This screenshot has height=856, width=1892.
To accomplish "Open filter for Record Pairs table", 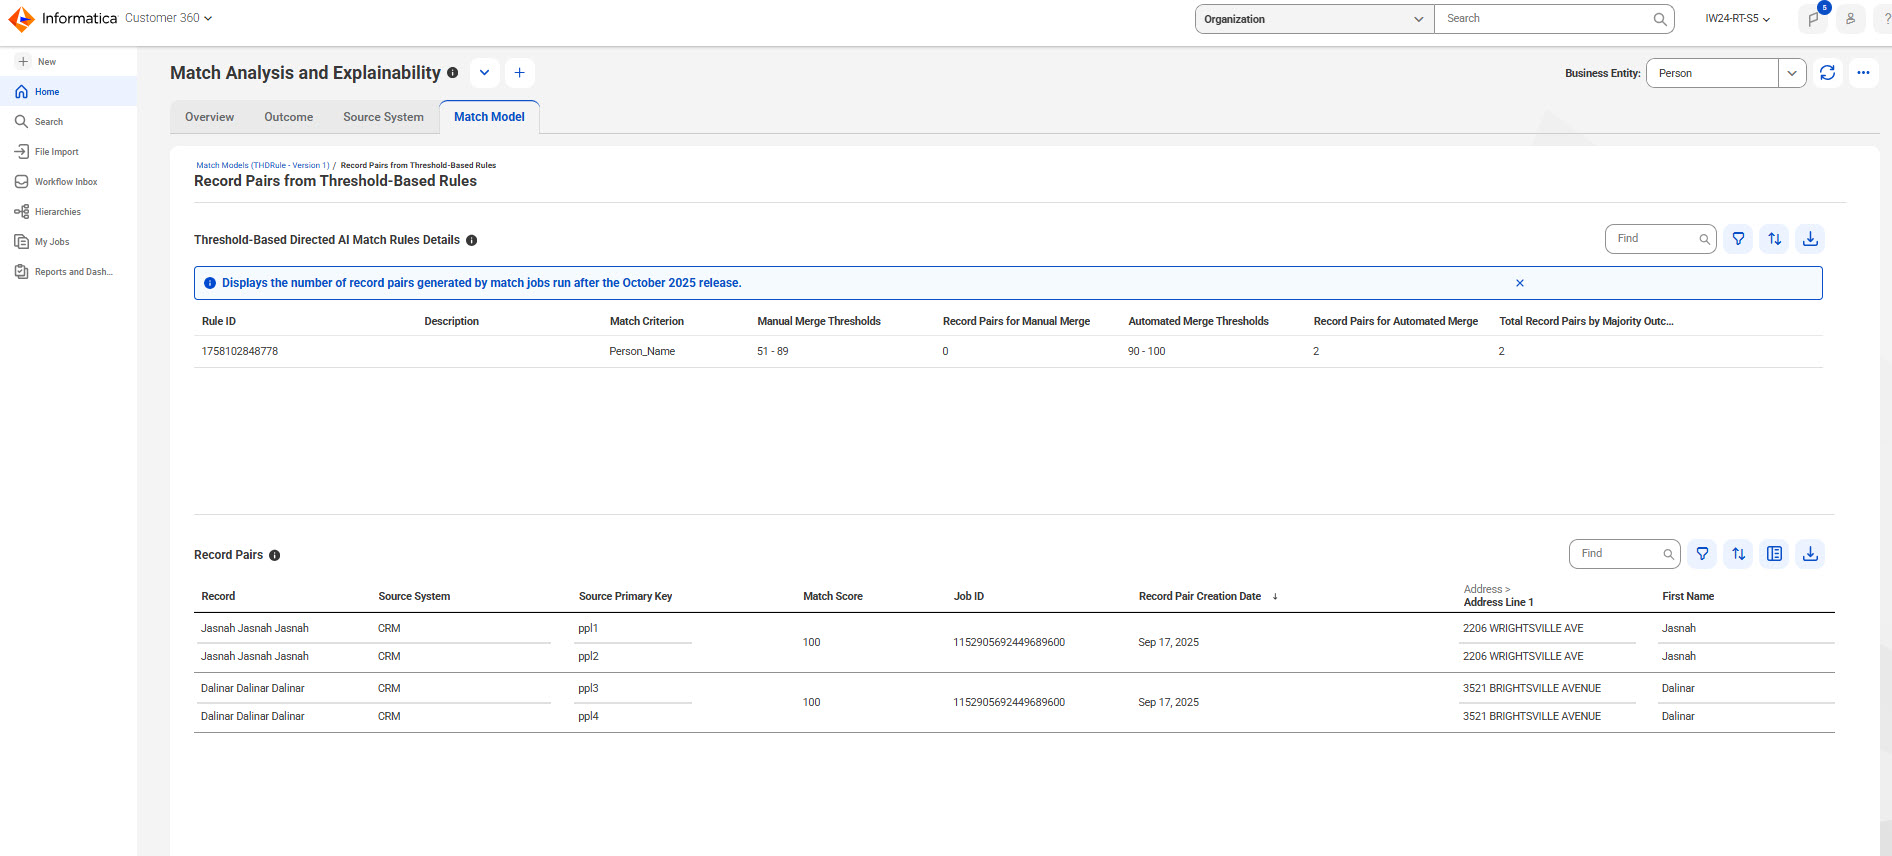I will click(1702, 554).
